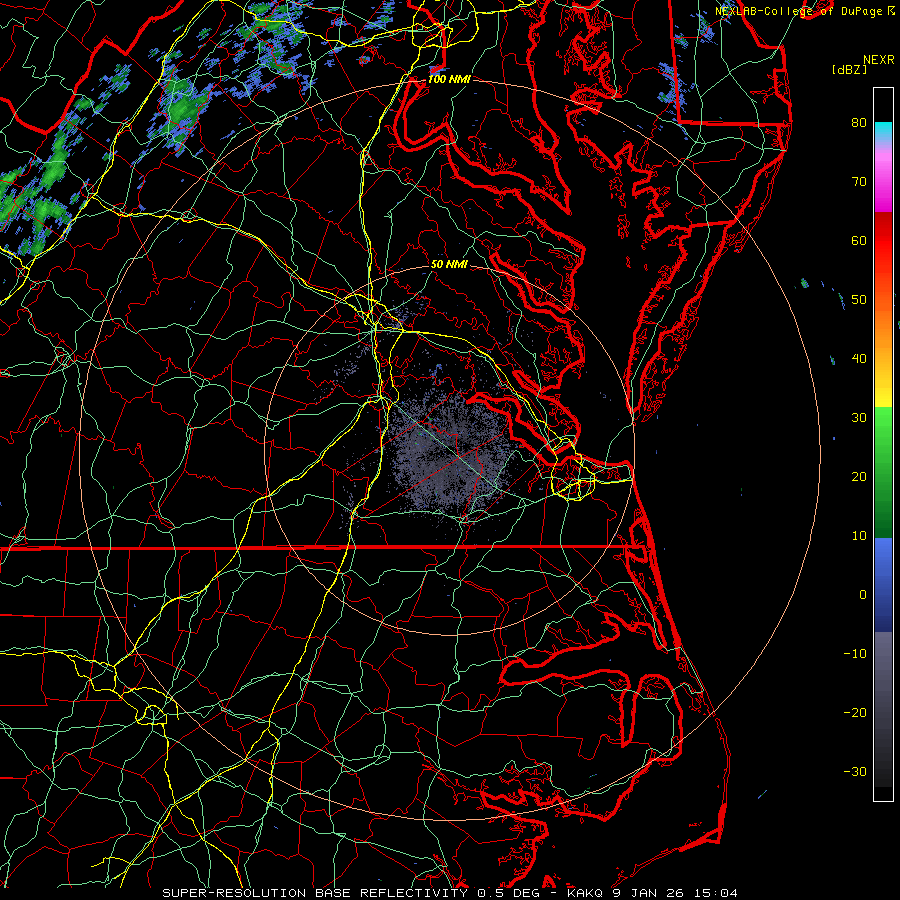Screen dimensions: 900x900
Task: Click the 60 value on dBZ scale
Action: coord(859,240)
